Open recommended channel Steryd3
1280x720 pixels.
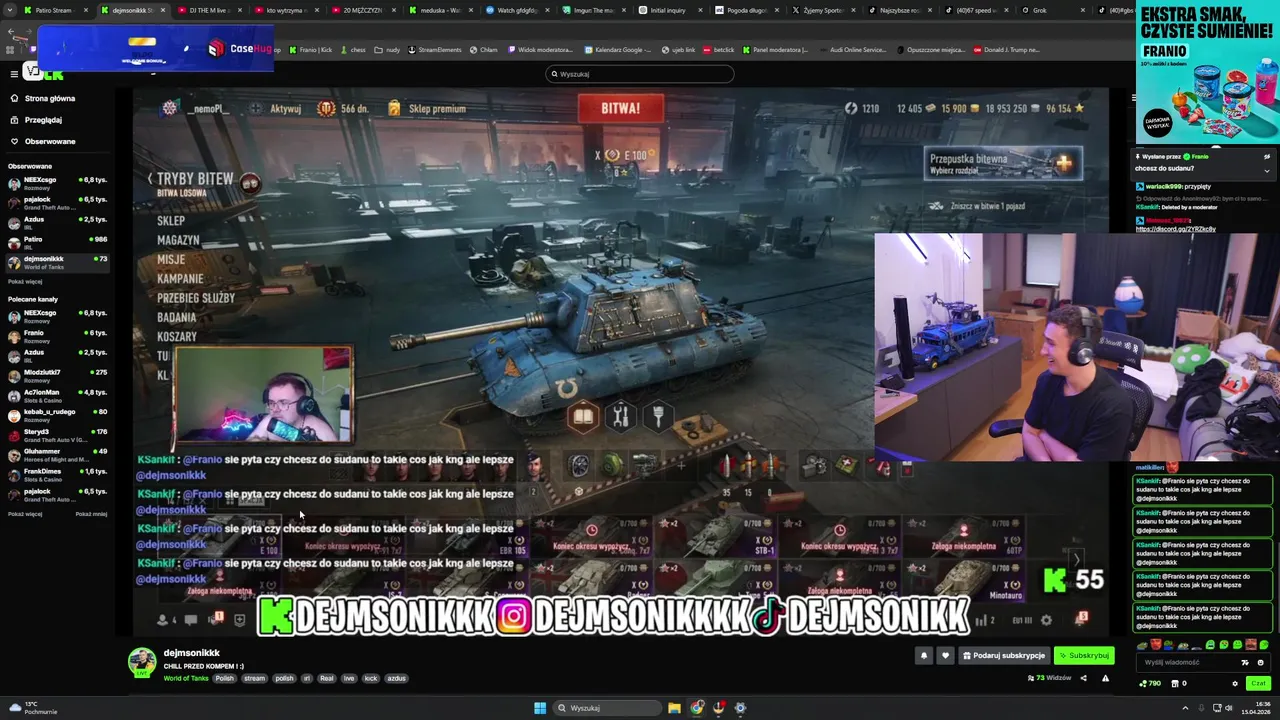(x=58, y=435)
